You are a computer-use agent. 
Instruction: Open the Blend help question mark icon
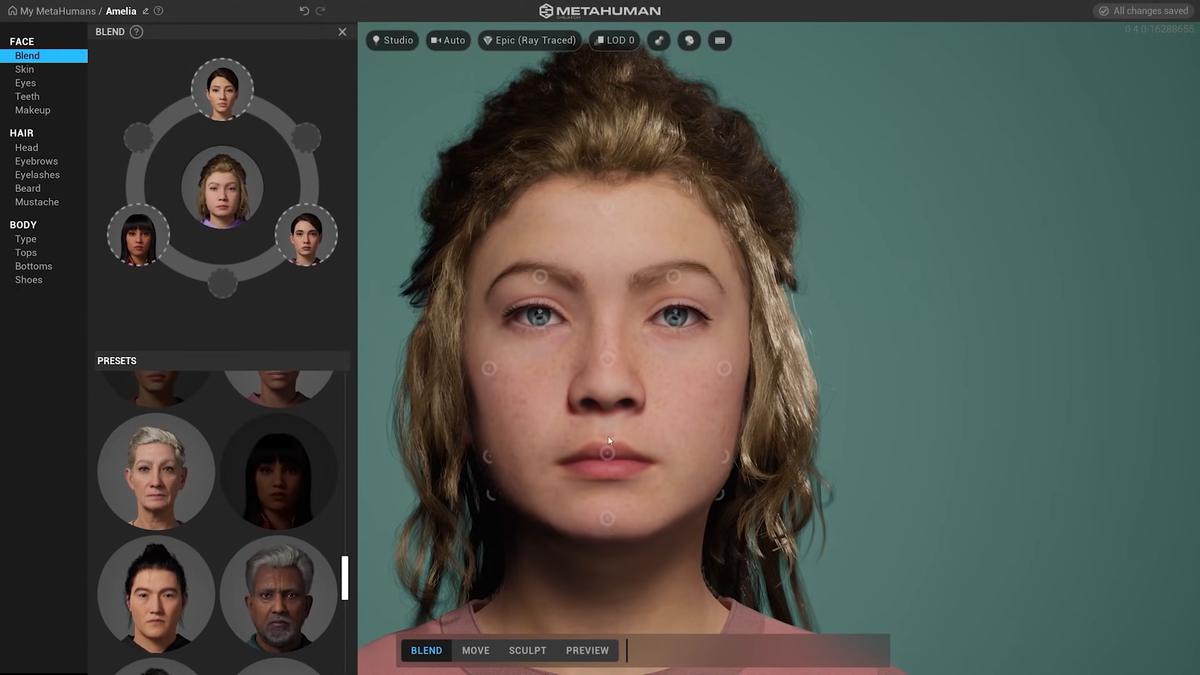click(x=137, y=32)
